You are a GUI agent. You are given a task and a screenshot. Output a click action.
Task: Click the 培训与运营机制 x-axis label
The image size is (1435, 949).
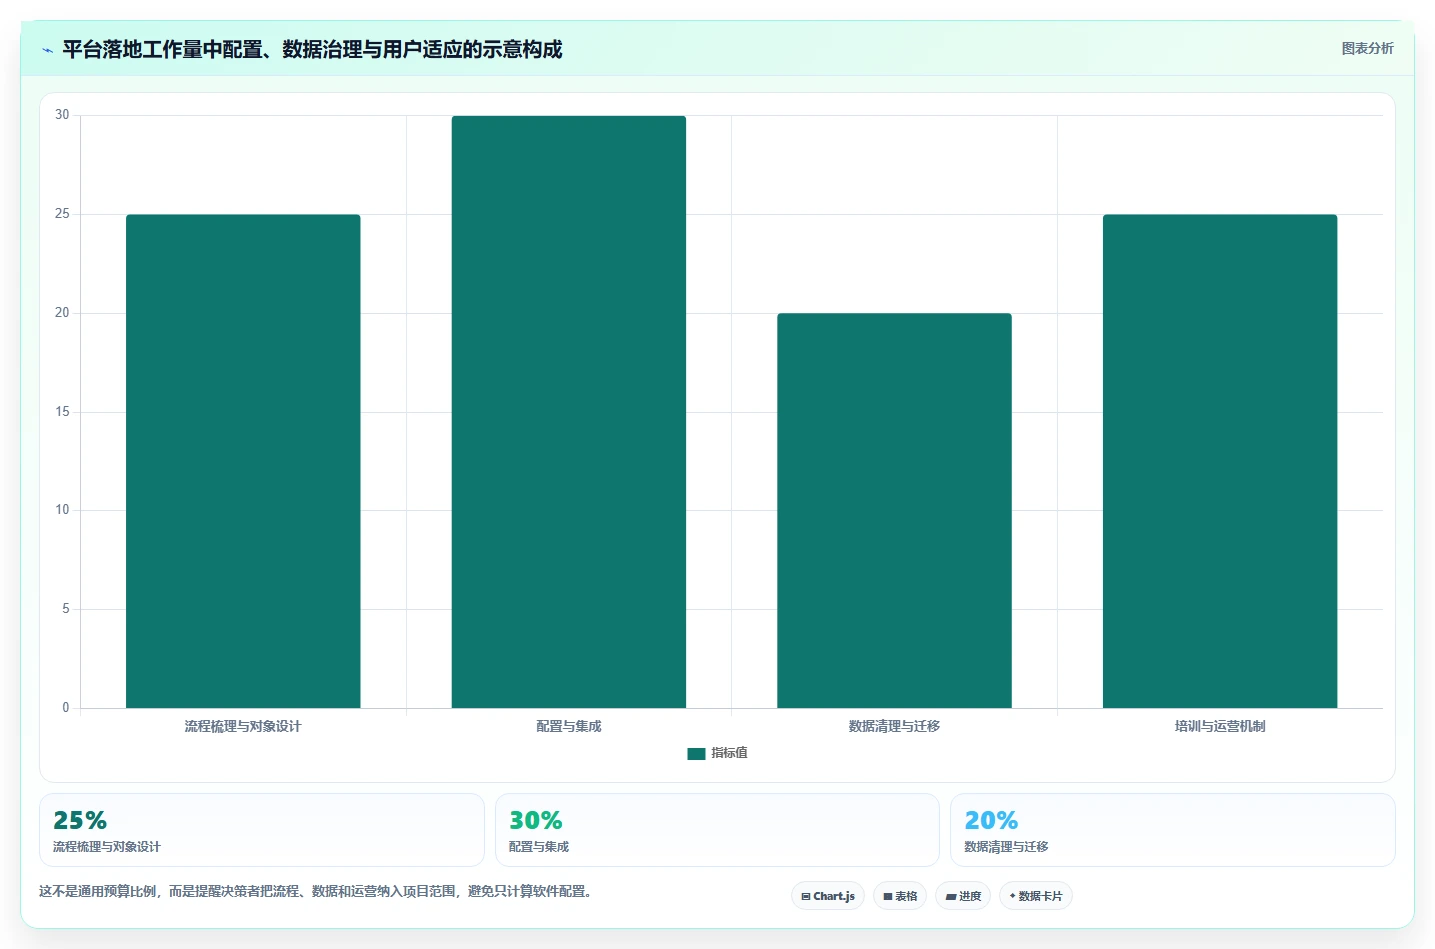point(1220,726)
